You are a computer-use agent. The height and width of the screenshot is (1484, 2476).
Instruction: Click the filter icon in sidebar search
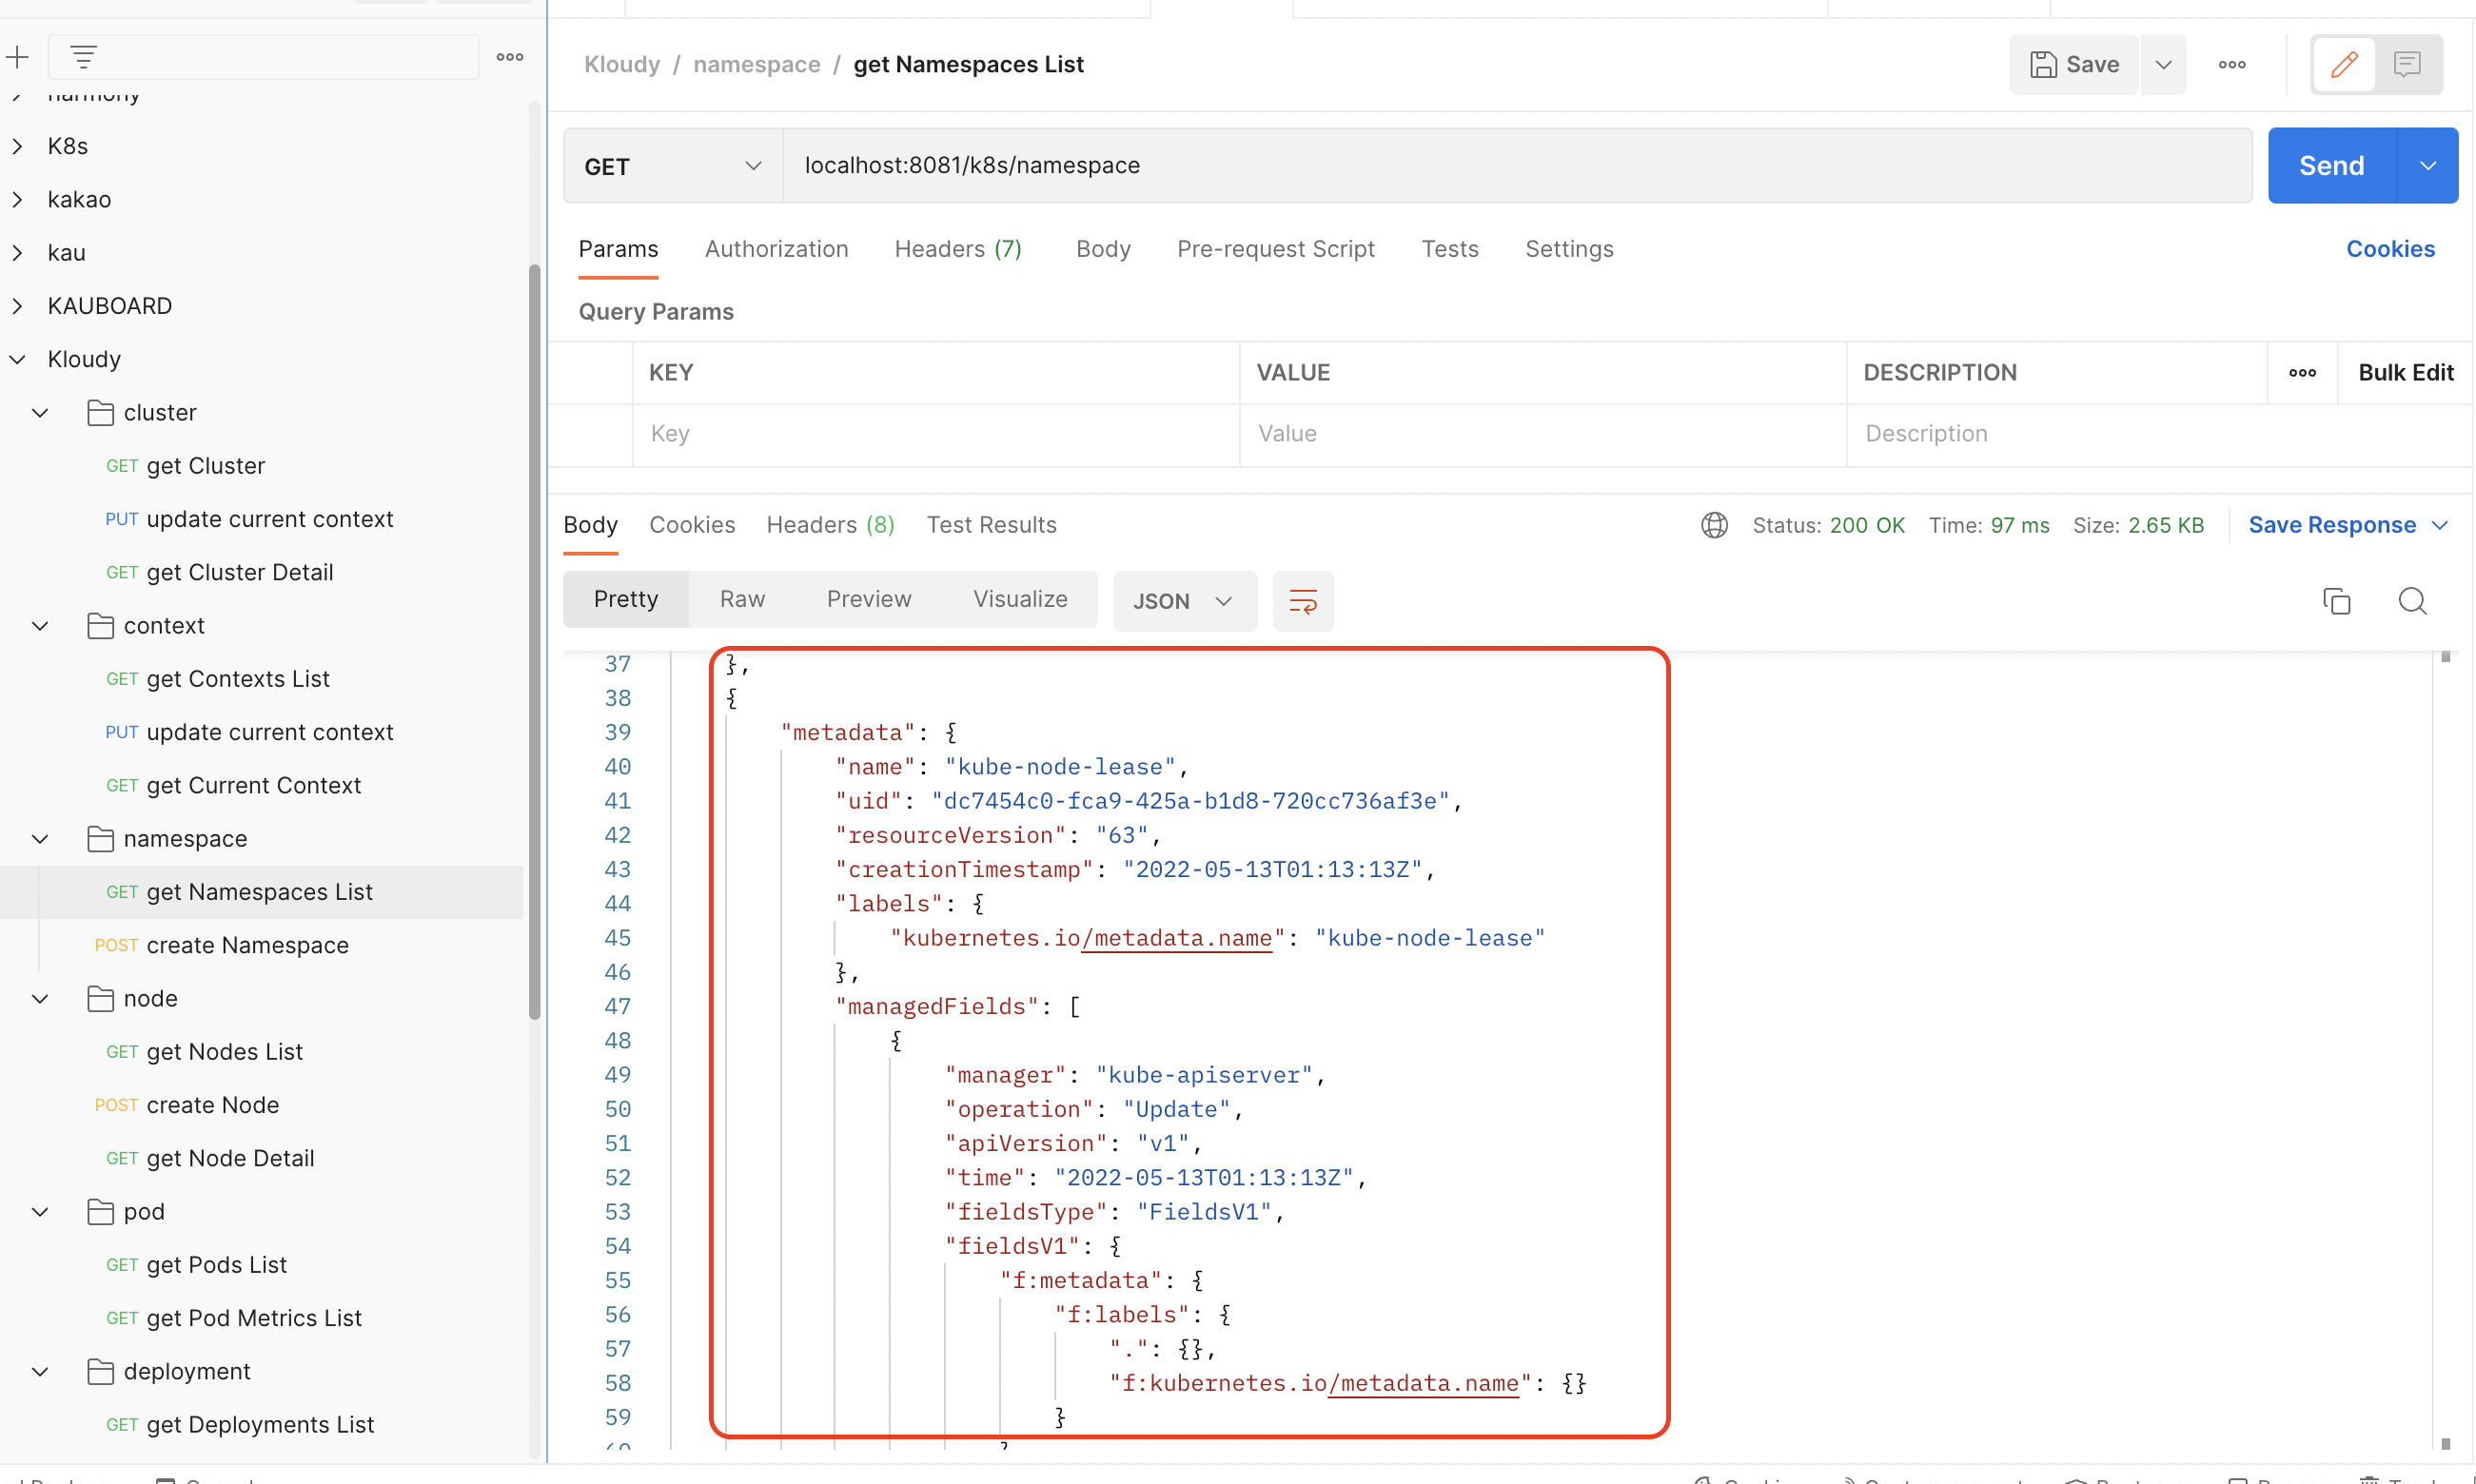click(84, 57)
